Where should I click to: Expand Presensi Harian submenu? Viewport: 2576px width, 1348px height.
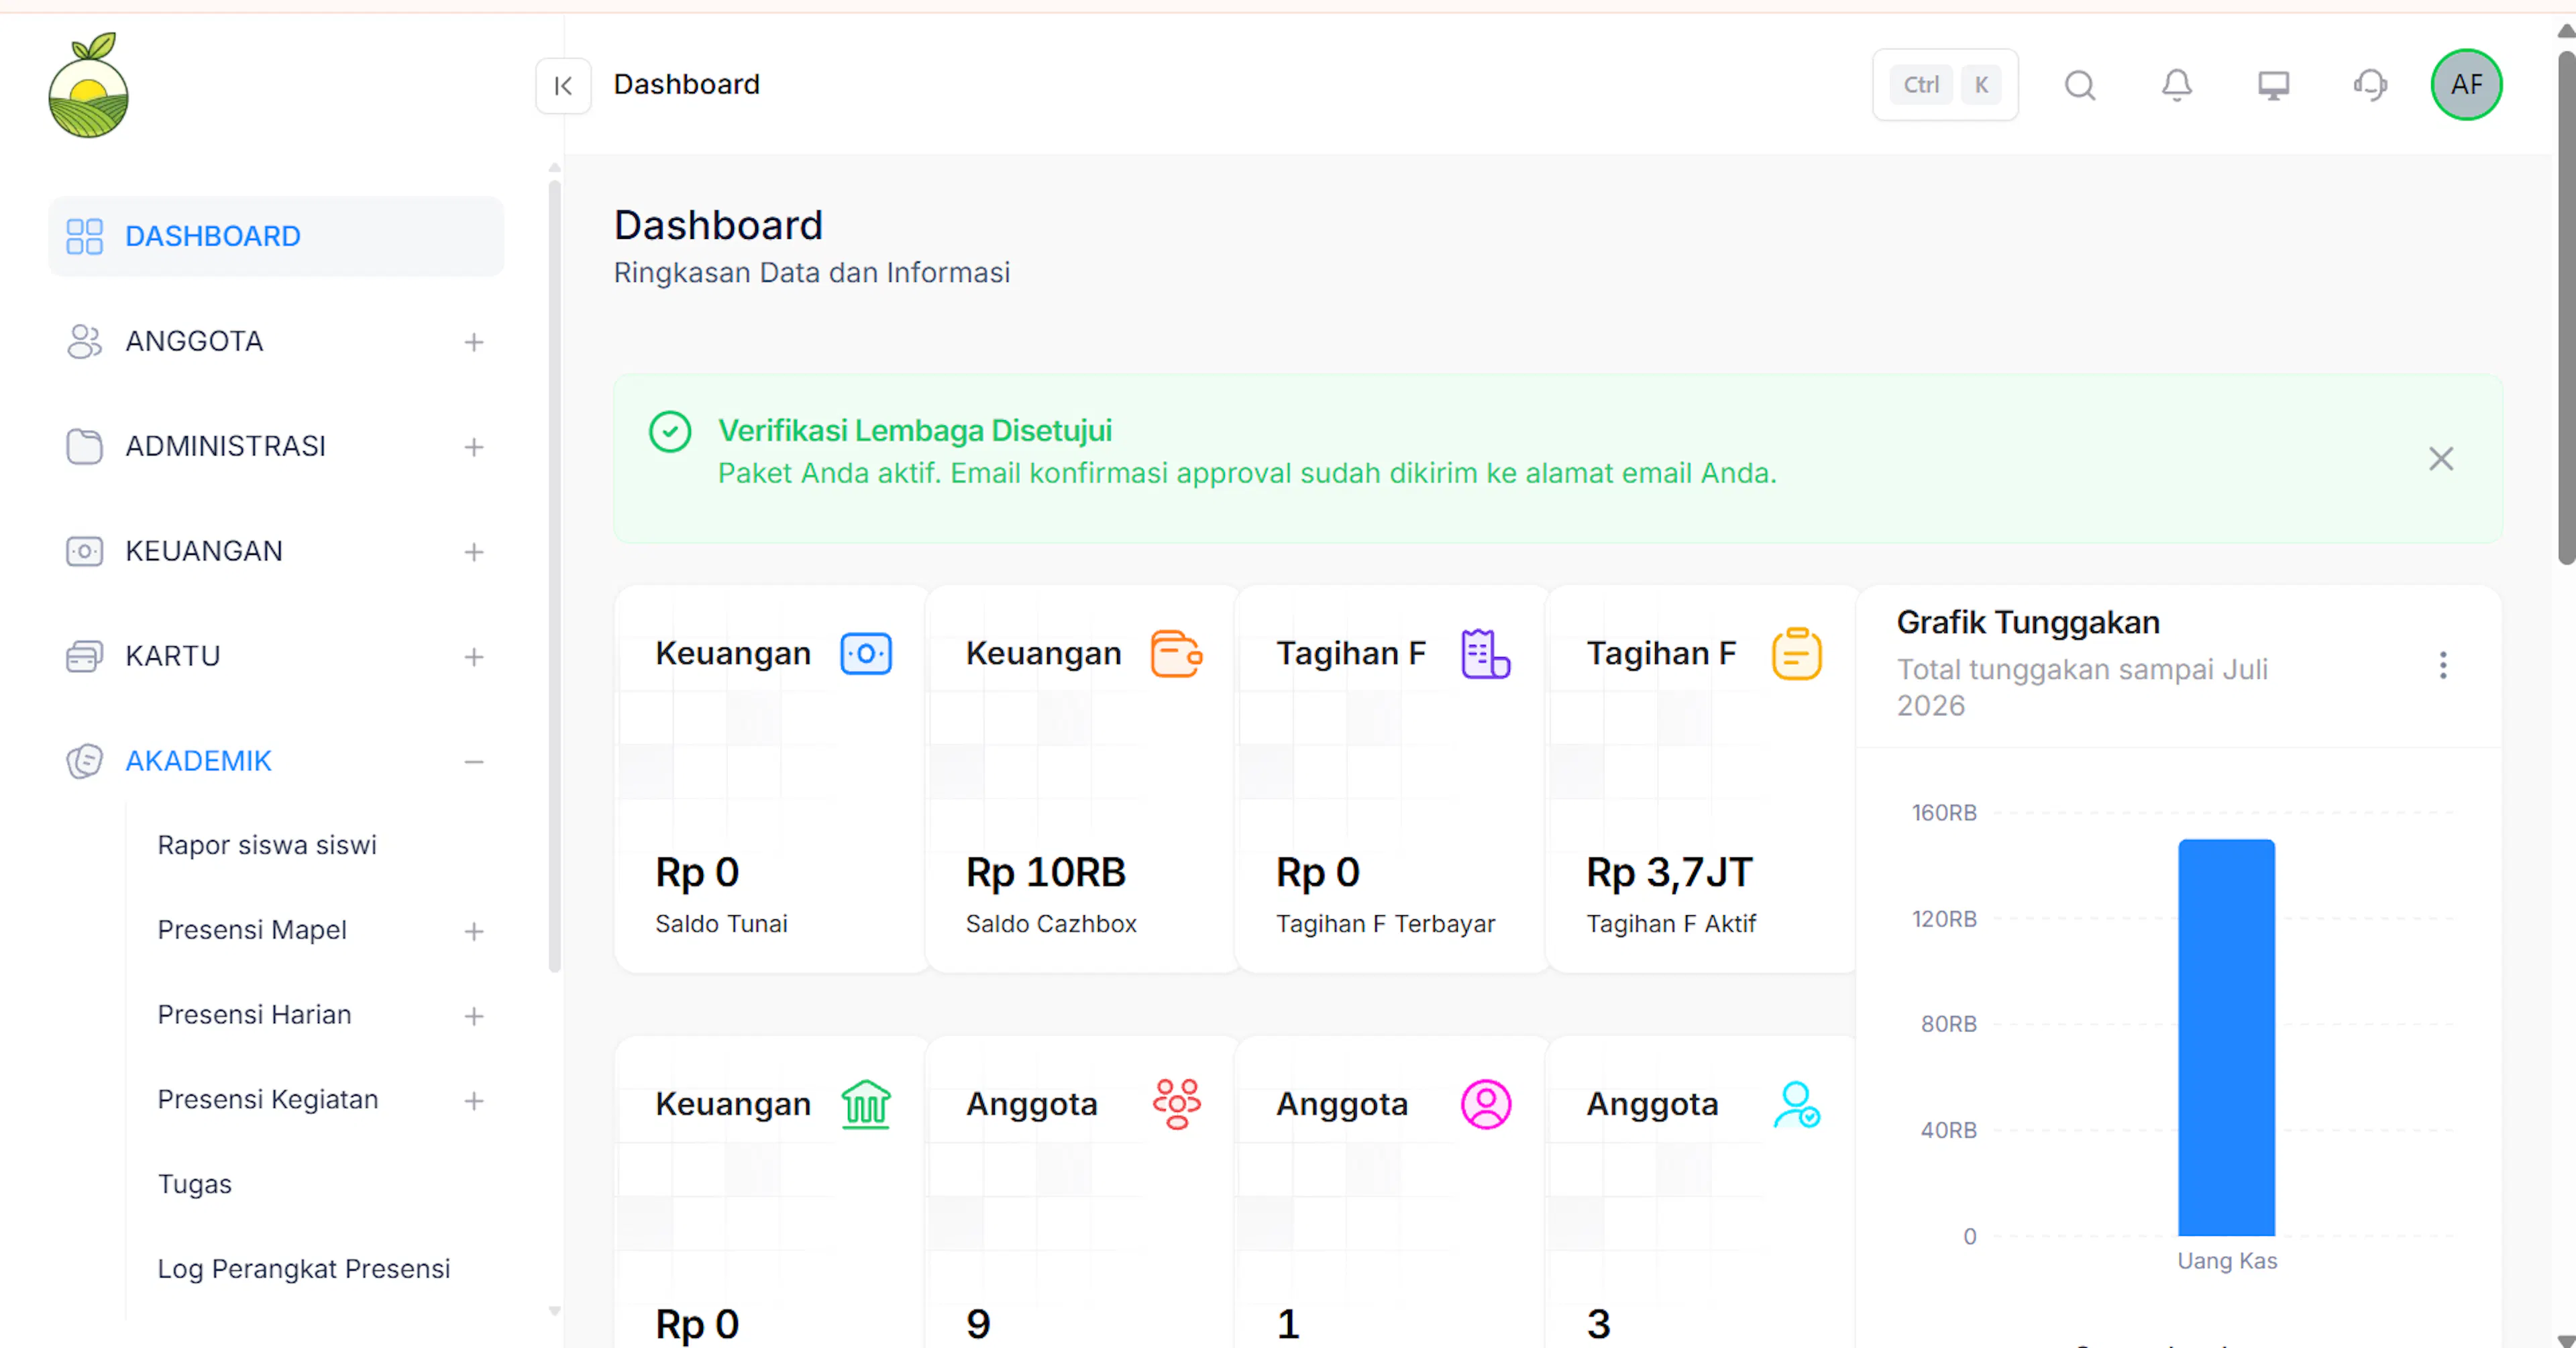(474, 1016)
